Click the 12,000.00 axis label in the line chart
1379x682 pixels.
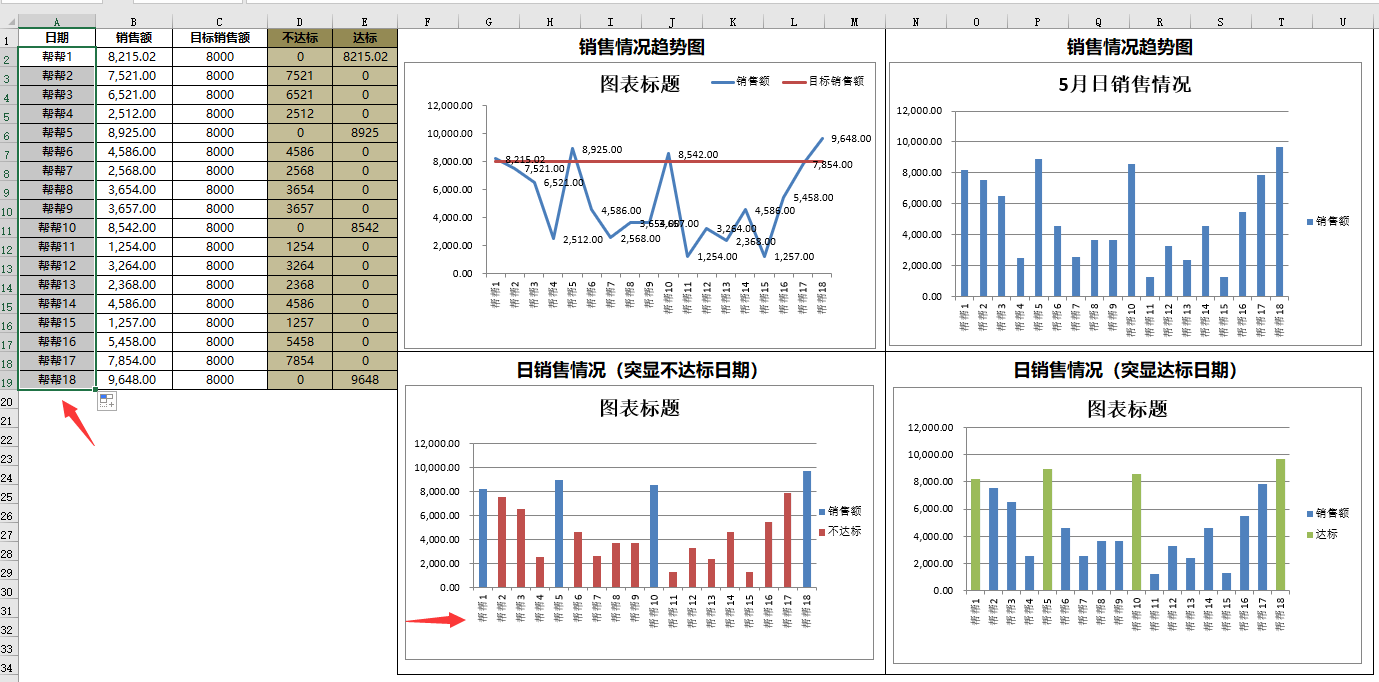(449, 105)
